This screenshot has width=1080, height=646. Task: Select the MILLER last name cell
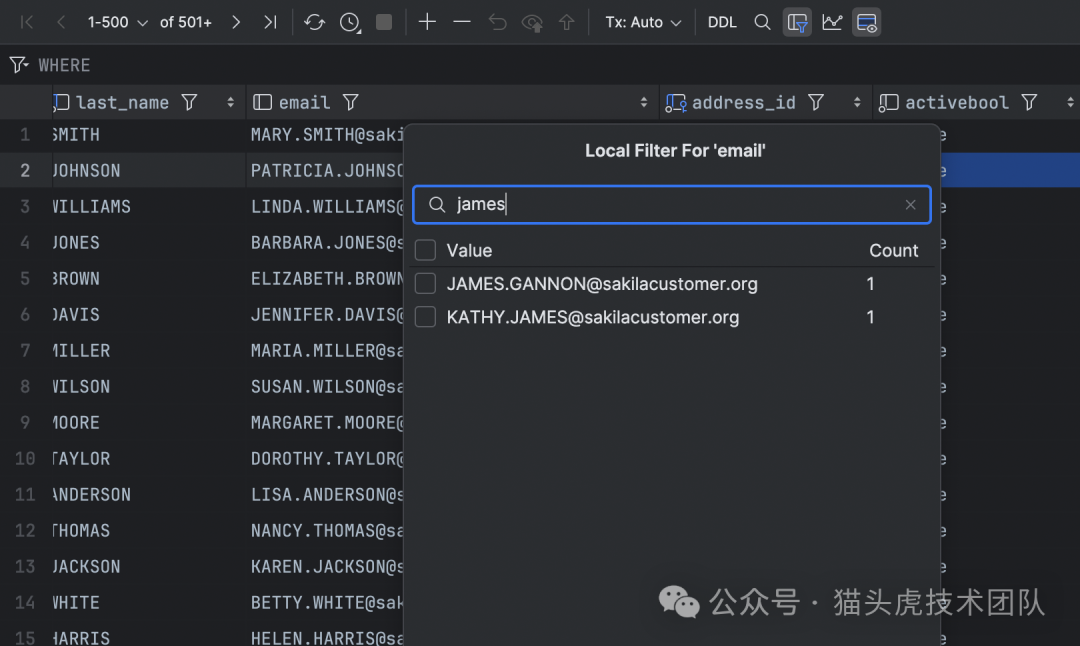coord(148,350)
